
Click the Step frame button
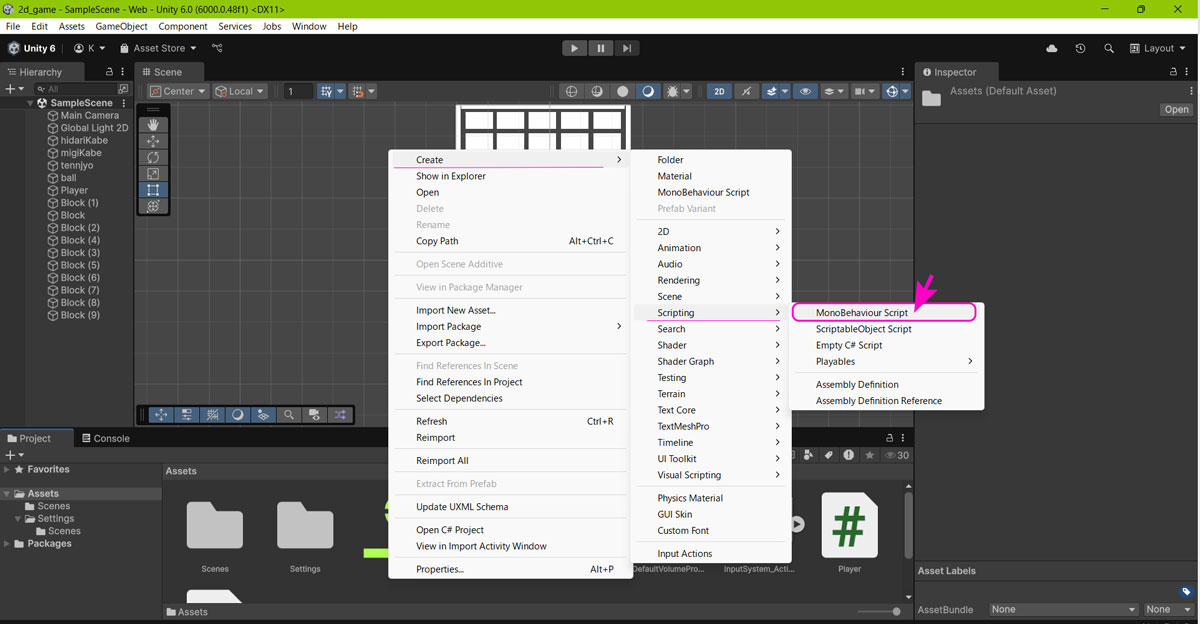click(x=627, y=48)
